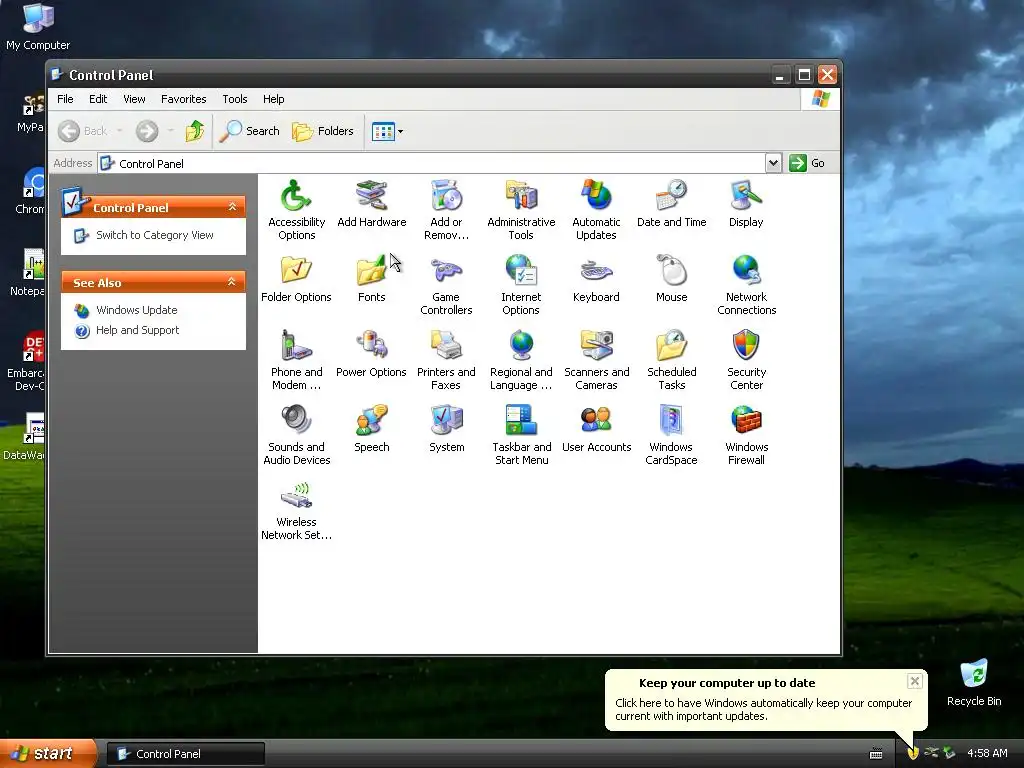Click the on-screen keyboard tray icon
Image resolution: width=1024 pixels, height=768 pixels.
pyautogui.click(x=876, y=754)
